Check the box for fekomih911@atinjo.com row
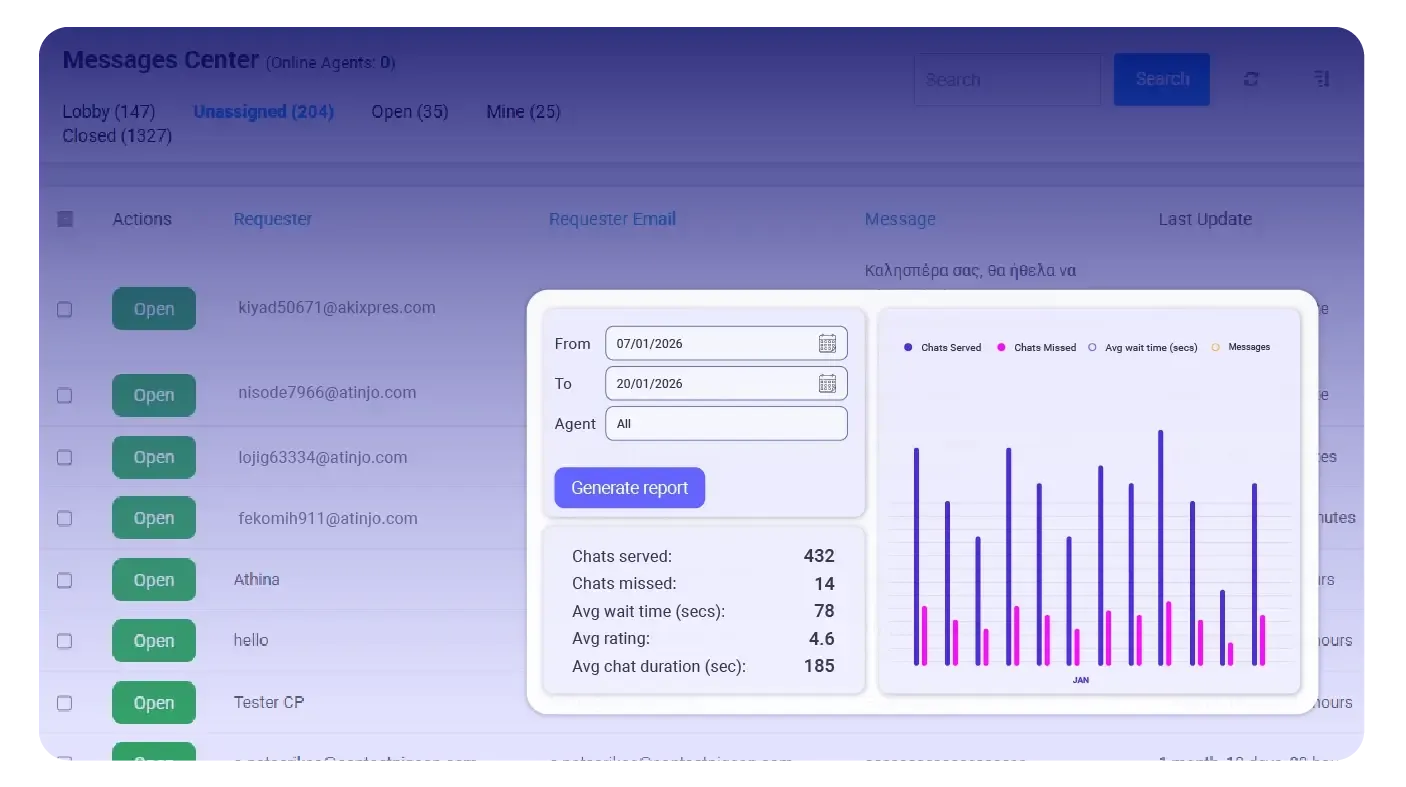The height and width of the screenshot is (787, 1406). coord(65,518)
